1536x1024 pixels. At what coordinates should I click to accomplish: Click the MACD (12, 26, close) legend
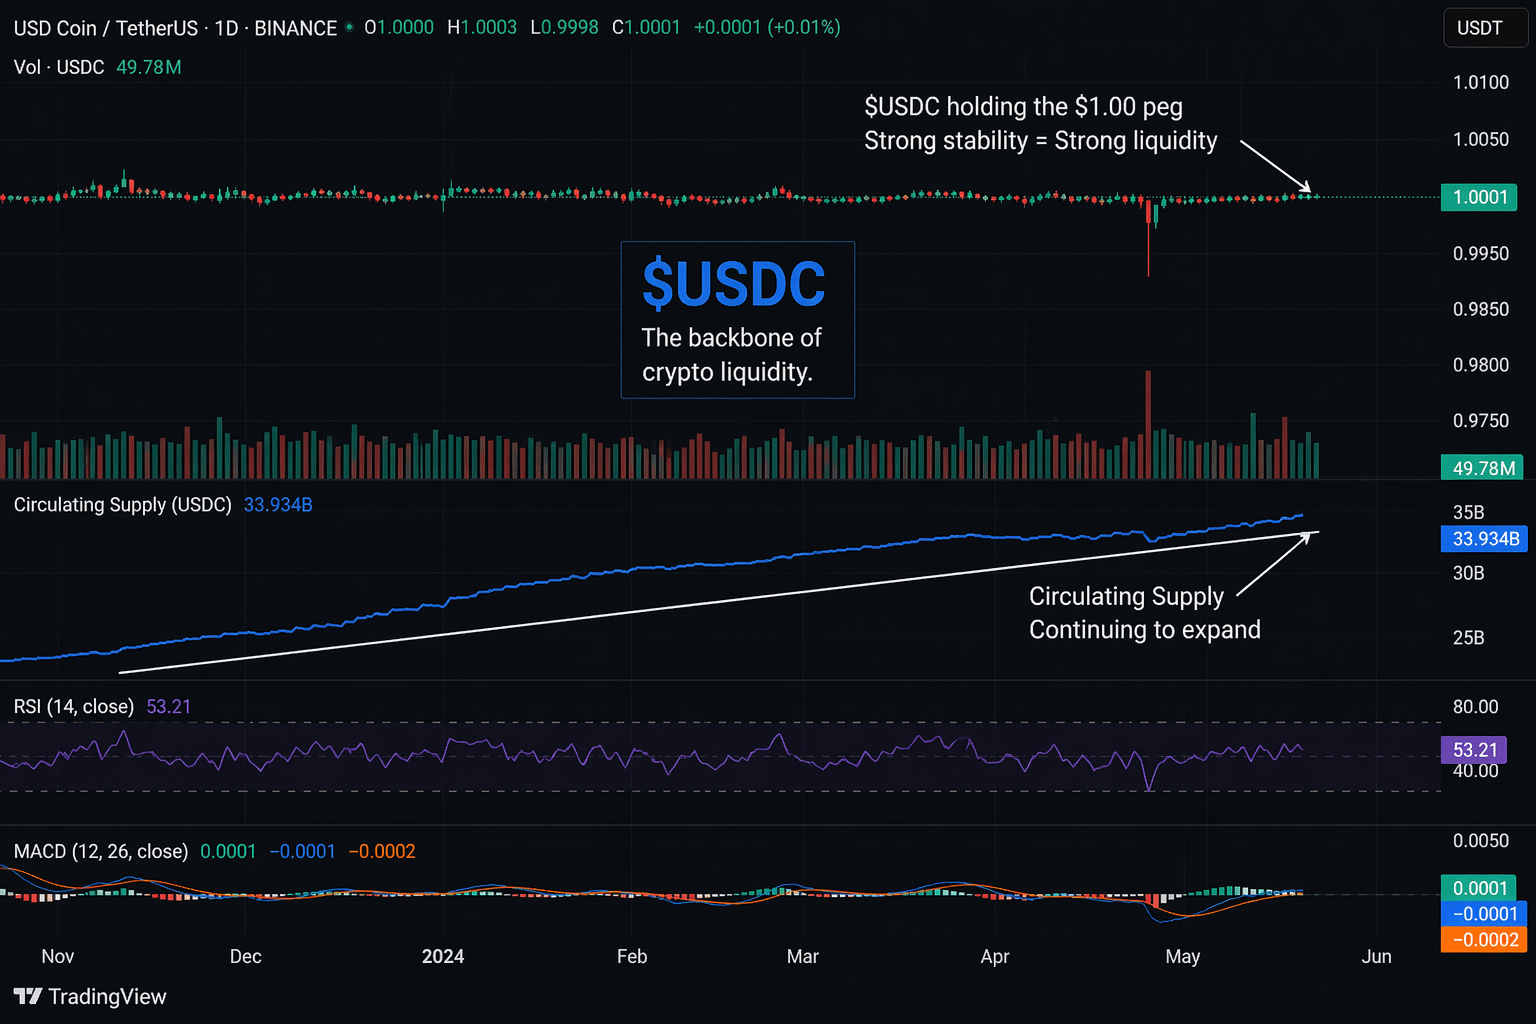(101, 851)
